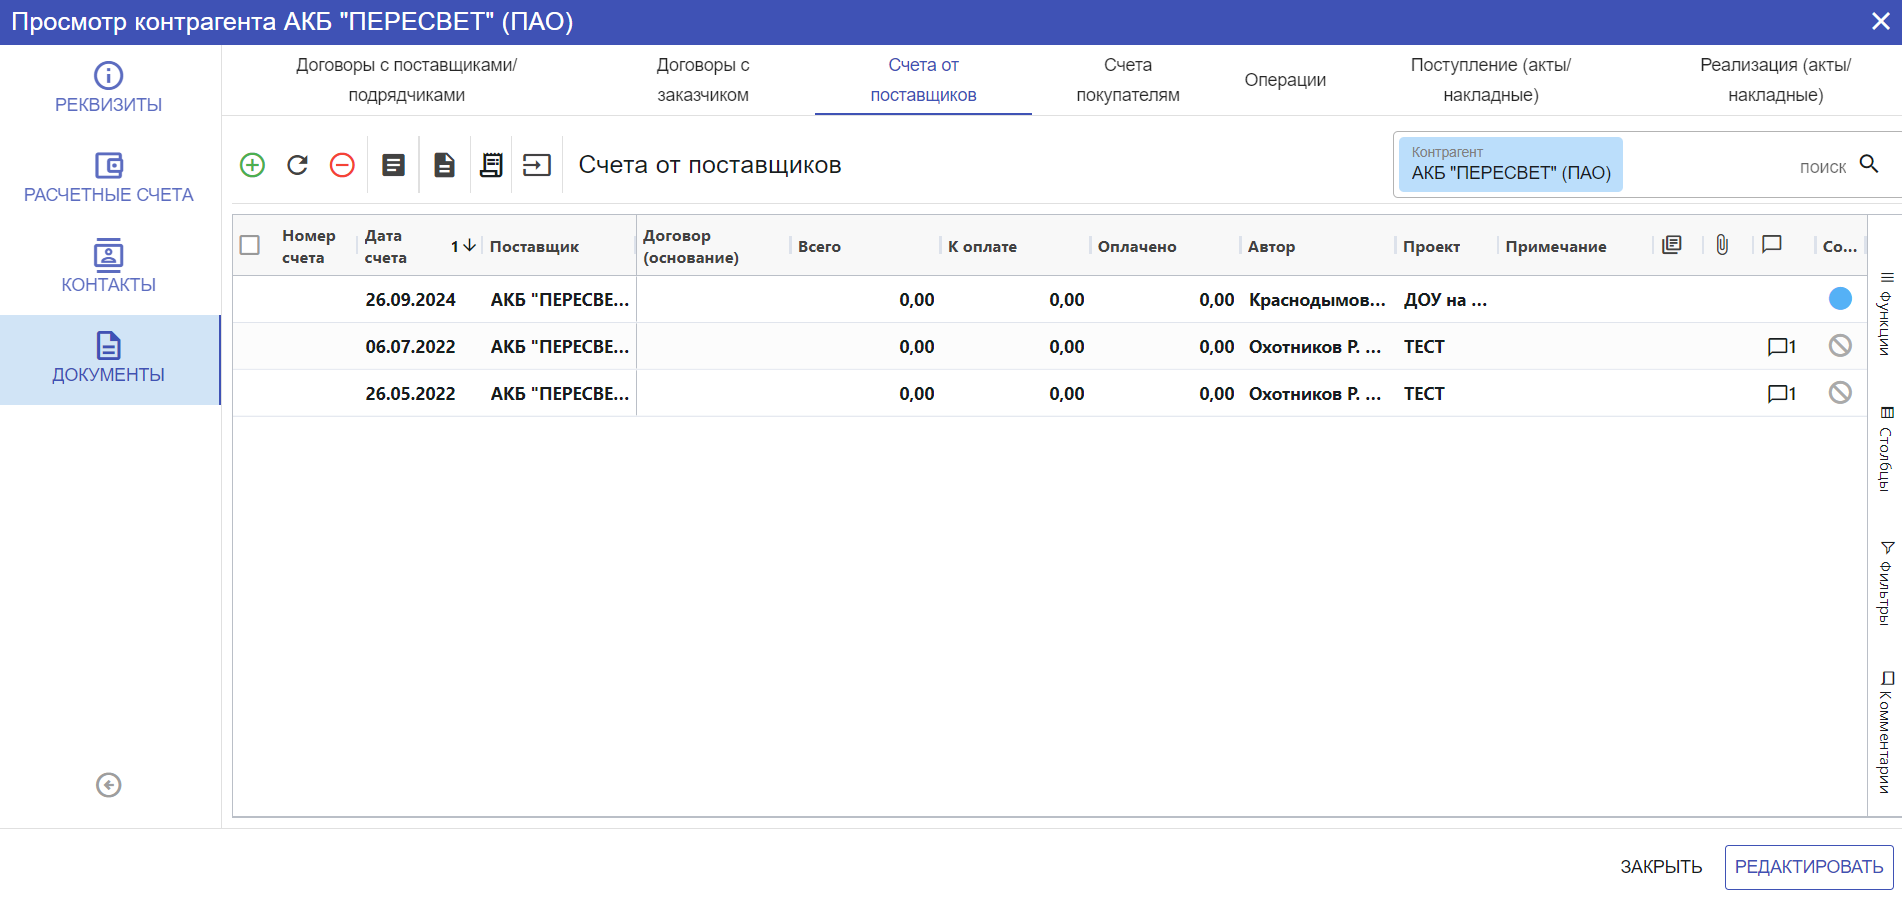The width and height of the screenshot is (1902, 905).
Task: Toggle the select-all rows checkbox
Action: (250, 245)
